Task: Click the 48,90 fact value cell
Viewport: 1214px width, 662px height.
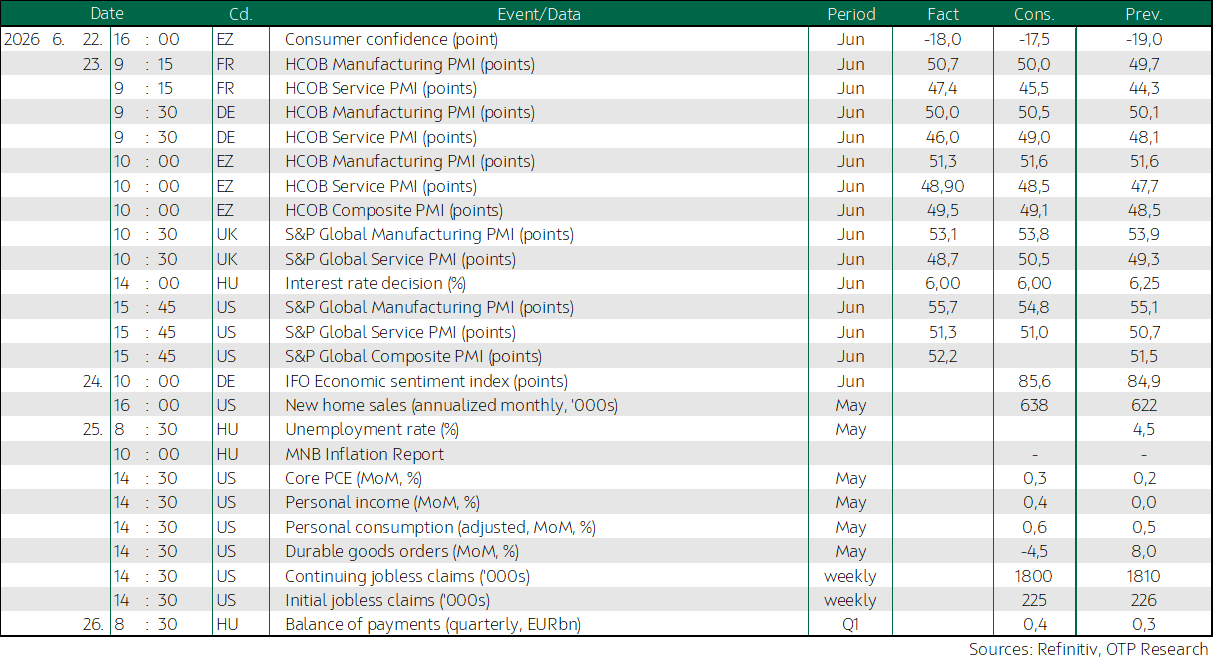Action: point(942,186)
